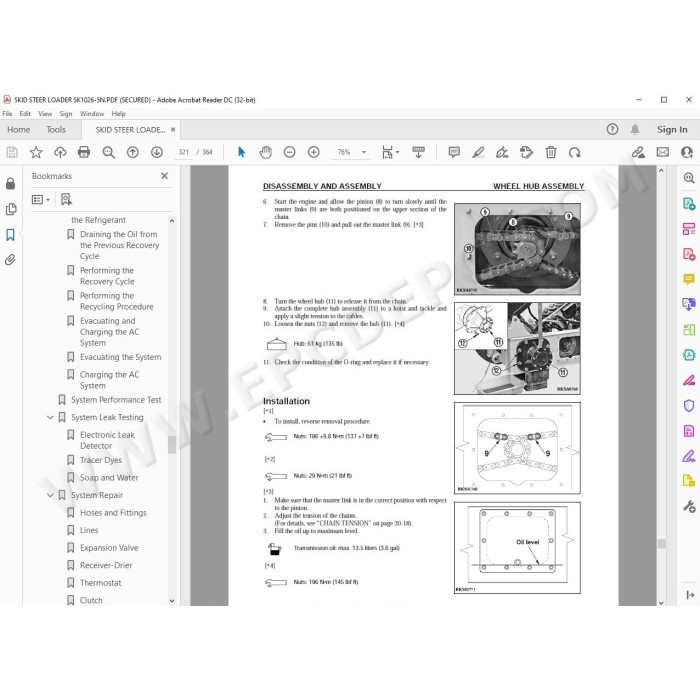Collapse the System Leak Testing bookmark
This screenshot has width=700, height=700.
(x=50, y=418)
